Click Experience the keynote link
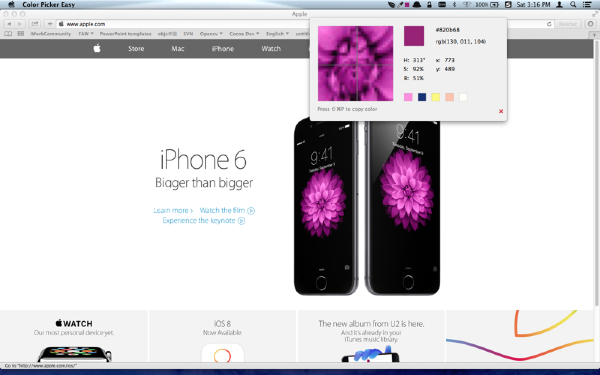The image size is (600, 375). point(204,220)
